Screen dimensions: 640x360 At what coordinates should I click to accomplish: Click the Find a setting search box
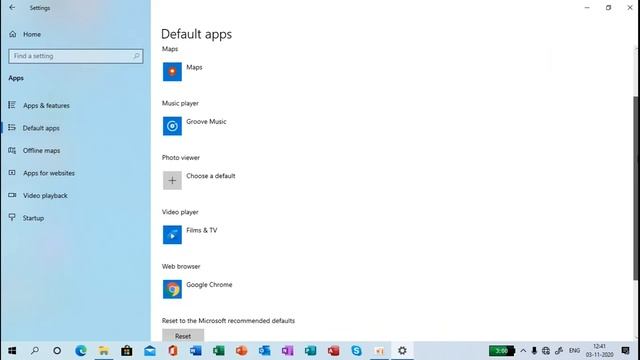pyautogui.click(x=76, y=56)
